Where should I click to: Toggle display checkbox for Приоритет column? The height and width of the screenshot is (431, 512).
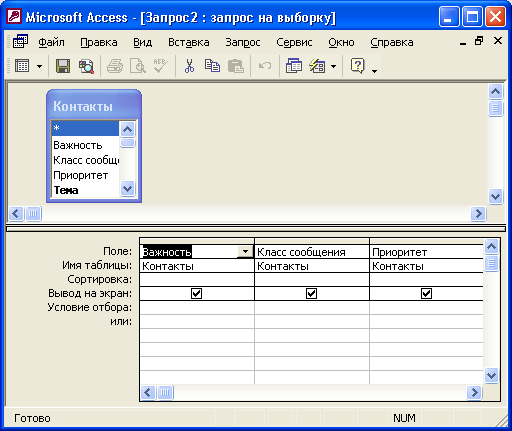pos(426,294)
